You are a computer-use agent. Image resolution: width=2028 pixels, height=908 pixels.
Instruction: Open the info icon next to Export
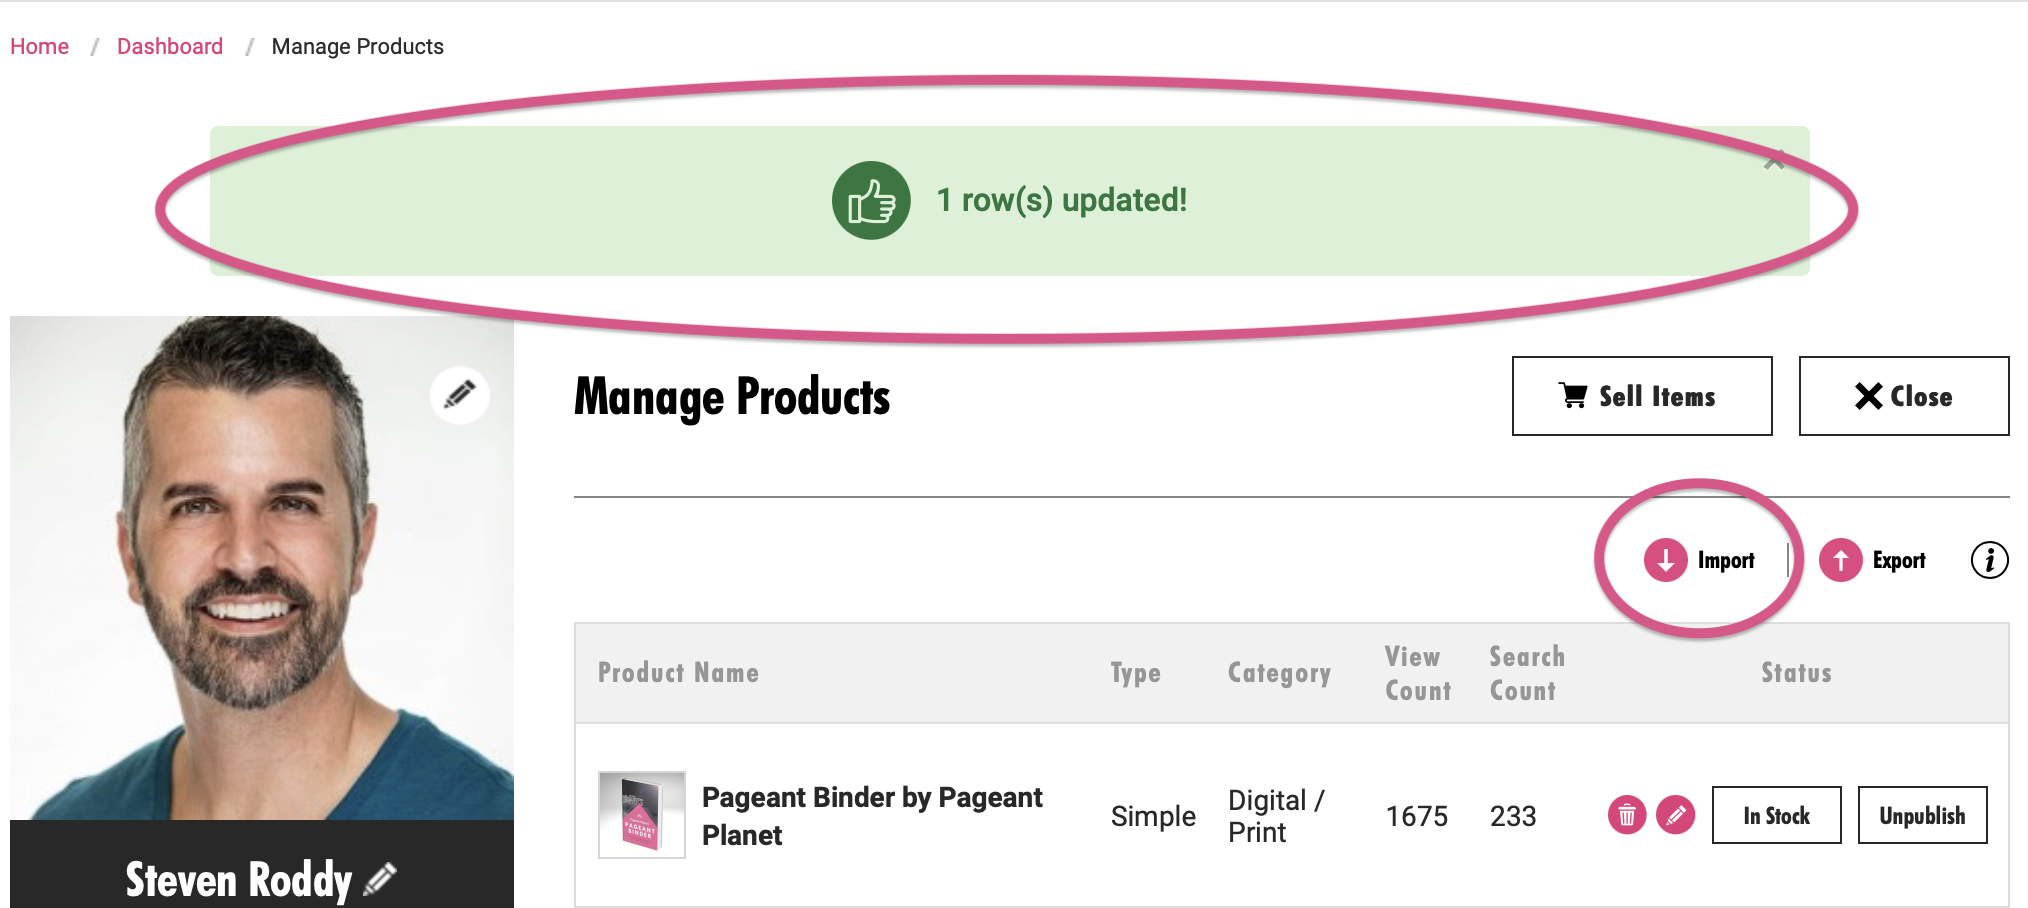tap(1989, 560)
